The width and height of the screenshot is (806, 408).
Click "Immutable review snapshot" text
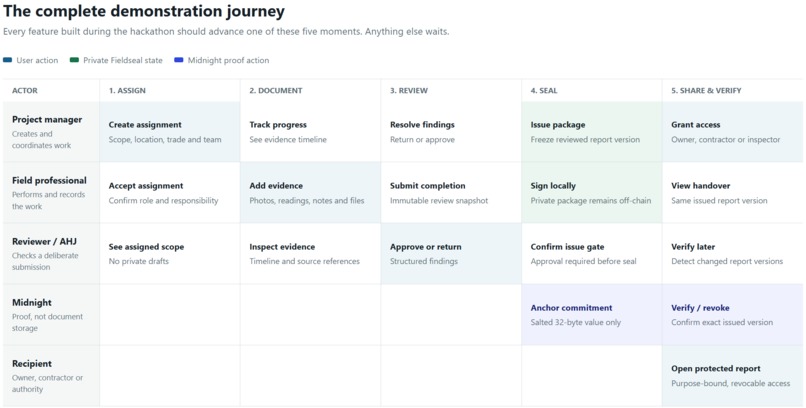[439, 200]
